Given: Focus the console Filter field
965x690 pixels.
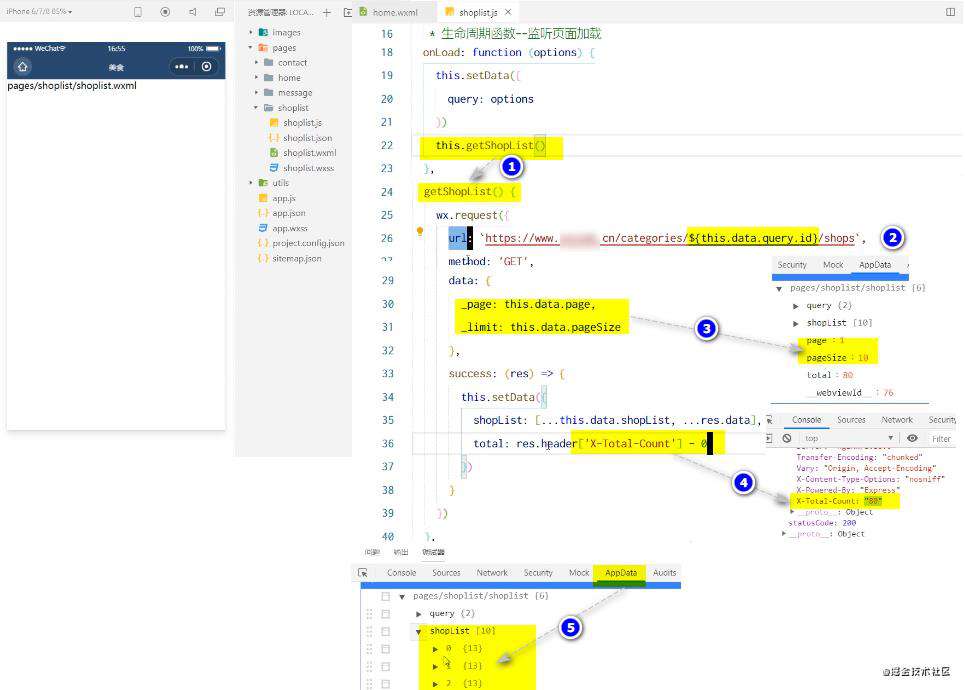Looking at the screenshot, I should (x=942, y=439).
